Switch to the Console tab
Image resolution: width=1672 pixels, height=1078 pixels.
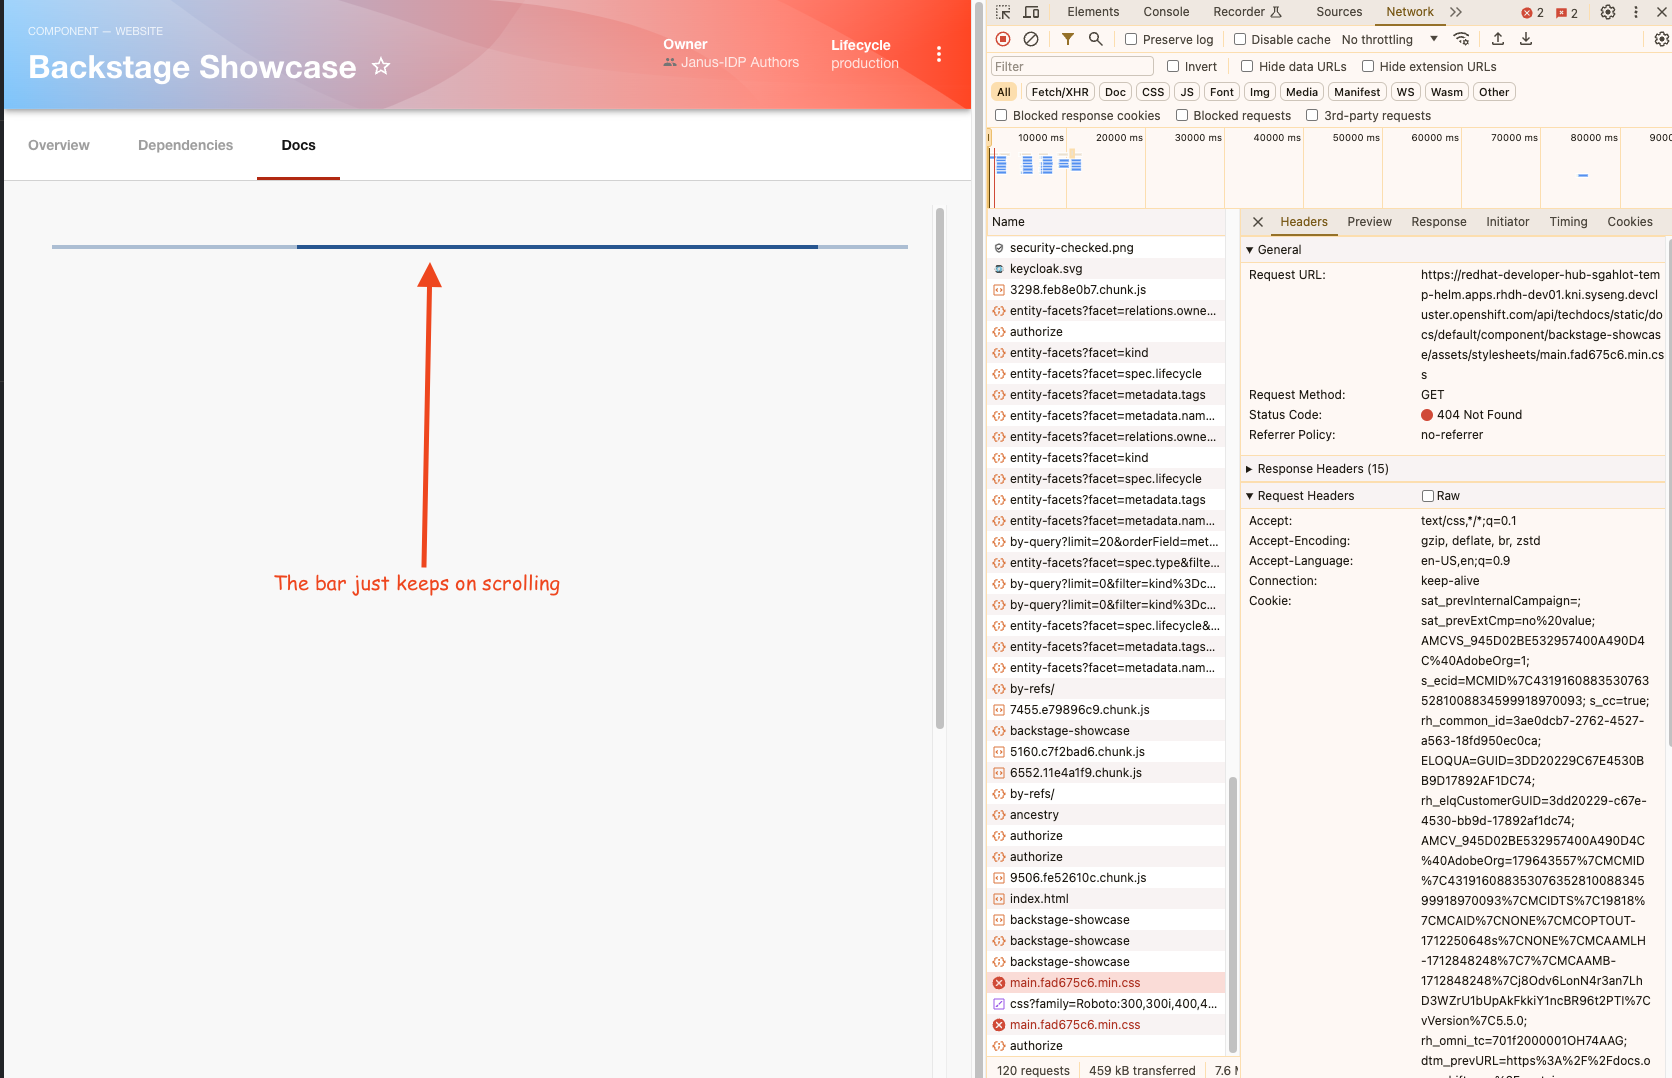(1166, 12)
